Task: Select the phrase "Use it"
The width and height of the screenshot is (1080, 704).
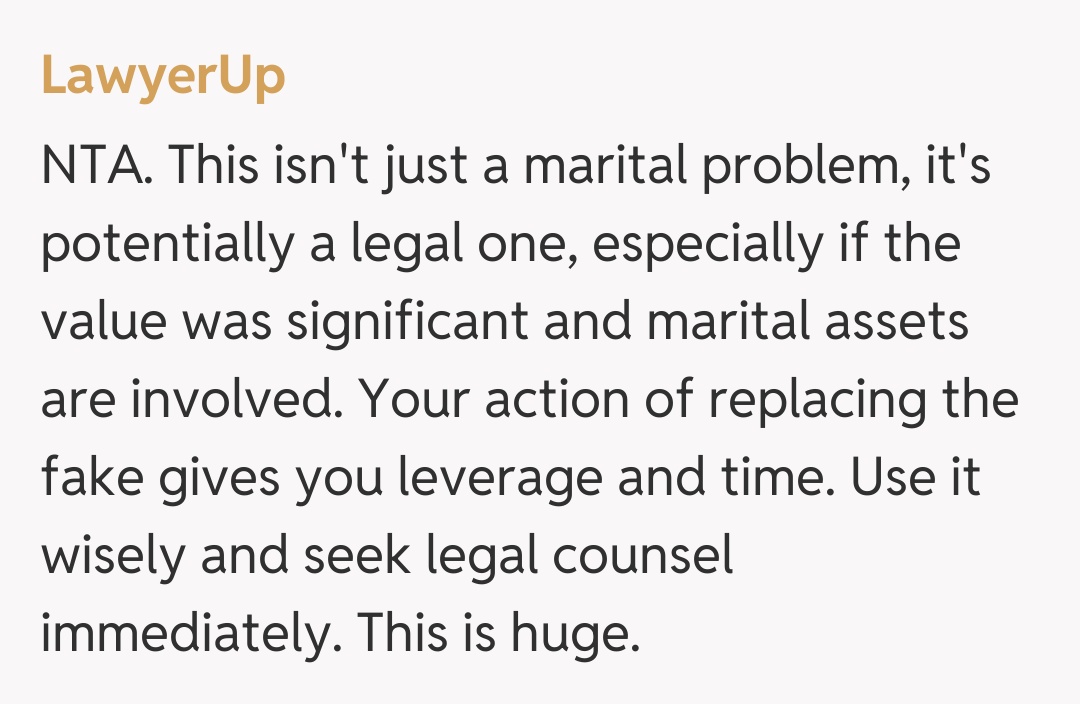Action: click(914, 479)
